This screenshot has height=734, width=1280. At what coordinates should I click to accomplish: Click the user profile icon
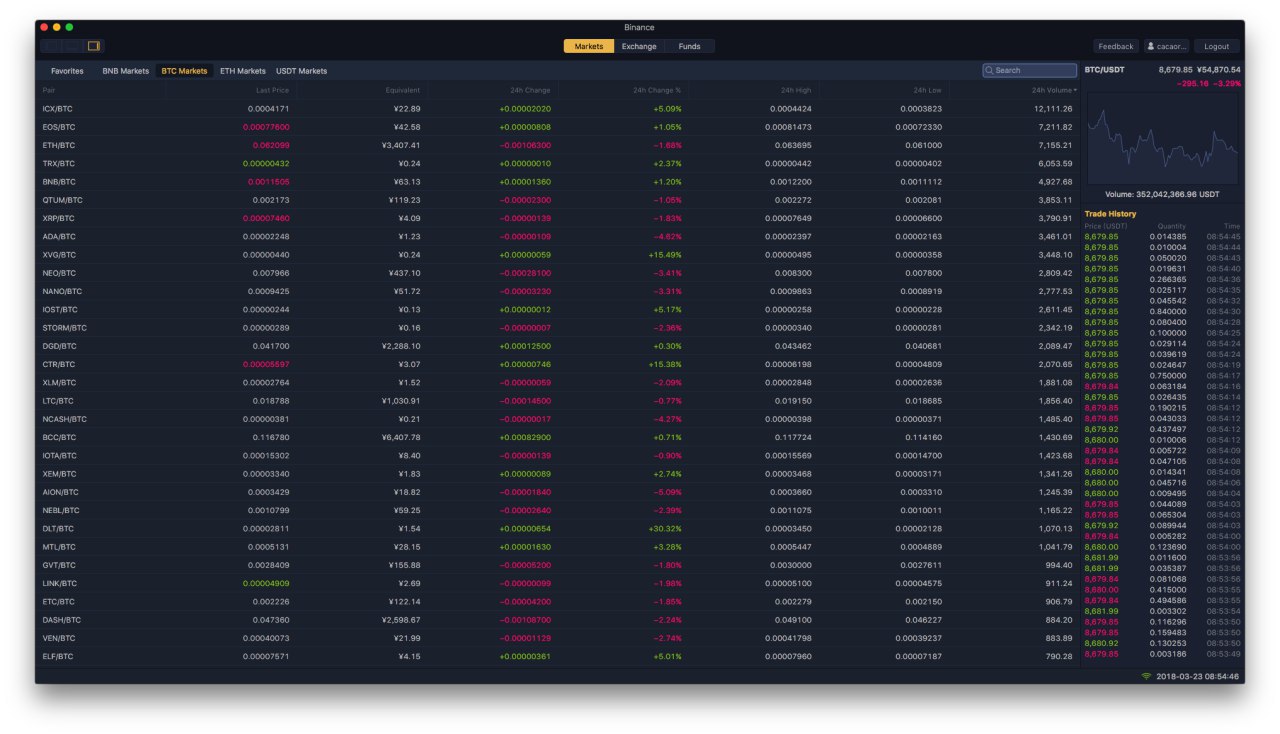pos(1151,46)
